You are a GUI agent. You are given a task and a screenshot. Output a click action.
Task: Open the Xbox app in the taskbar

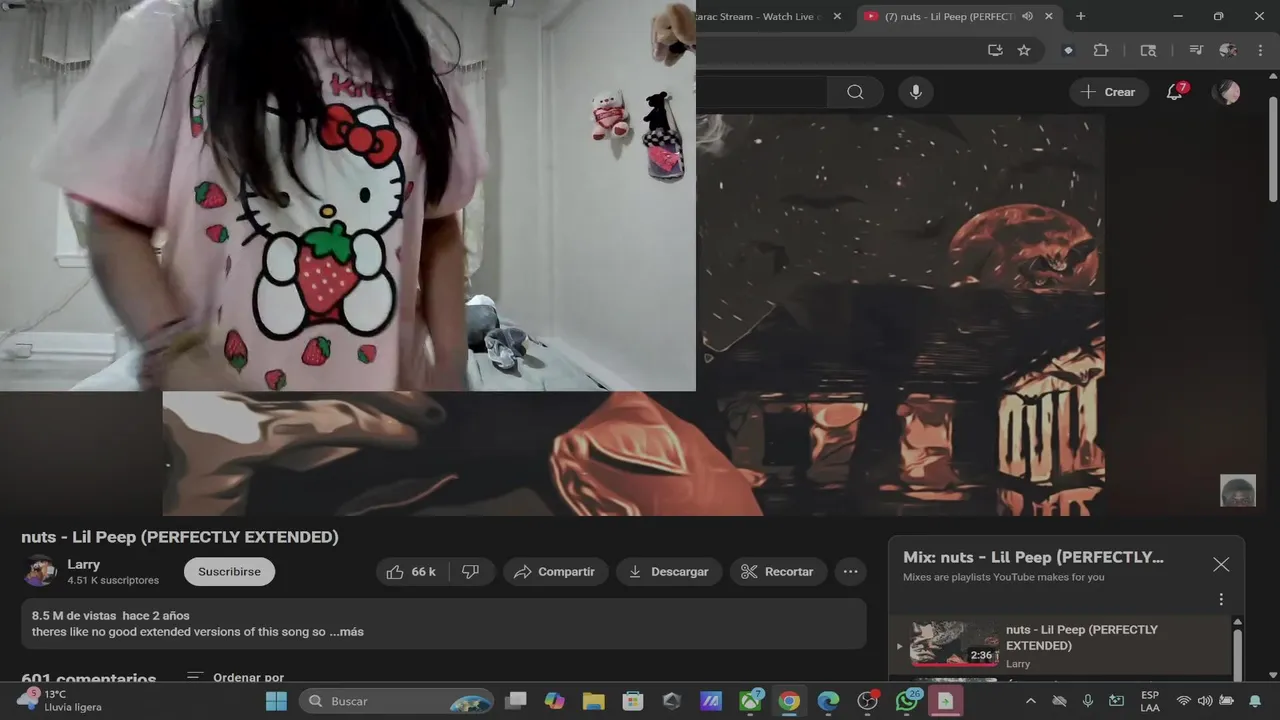(x=750, y=701)
